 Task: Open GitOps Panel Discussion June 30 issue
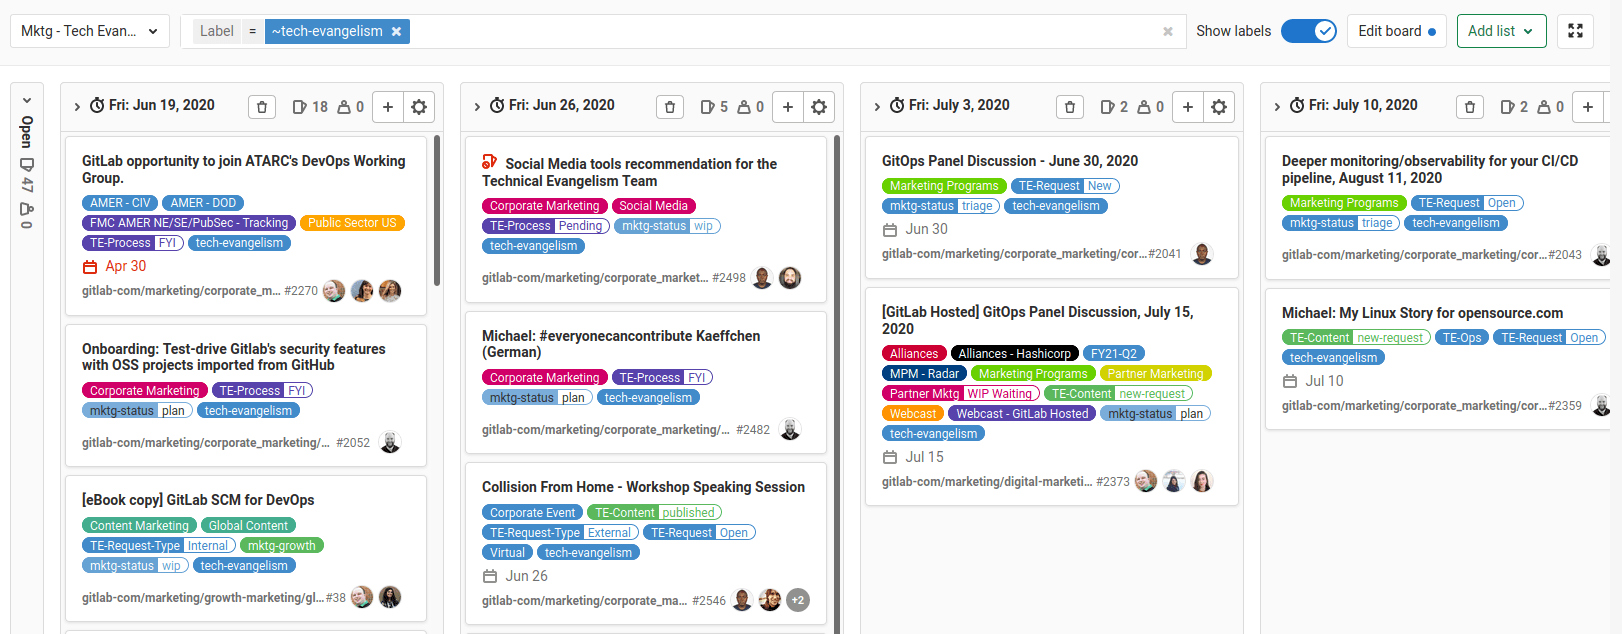click(x=1010, y=161)
